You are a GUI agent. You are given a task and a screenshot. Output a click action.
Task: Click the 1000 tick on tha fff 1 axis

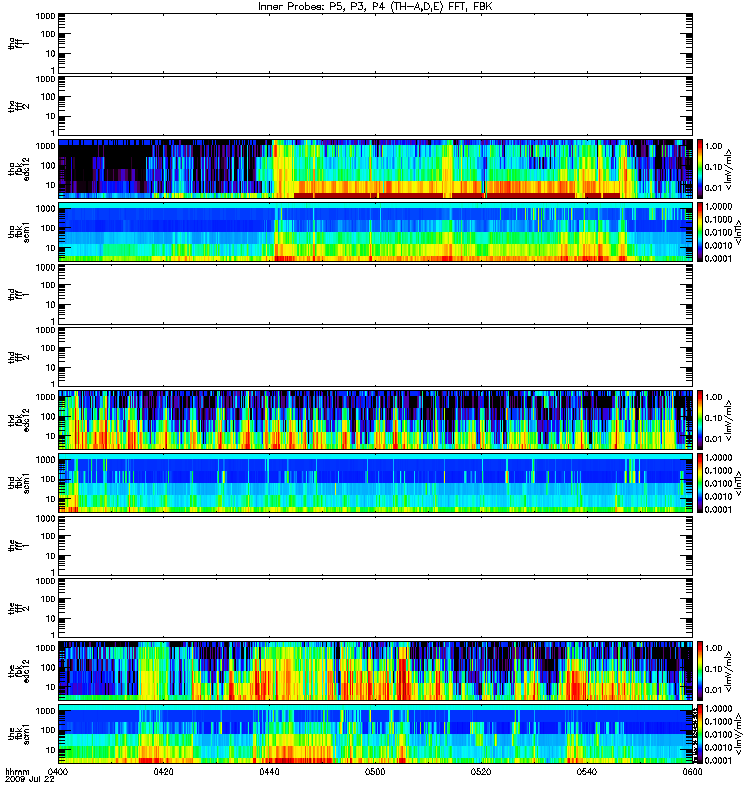pyautogui.click(x=45, y=16)
